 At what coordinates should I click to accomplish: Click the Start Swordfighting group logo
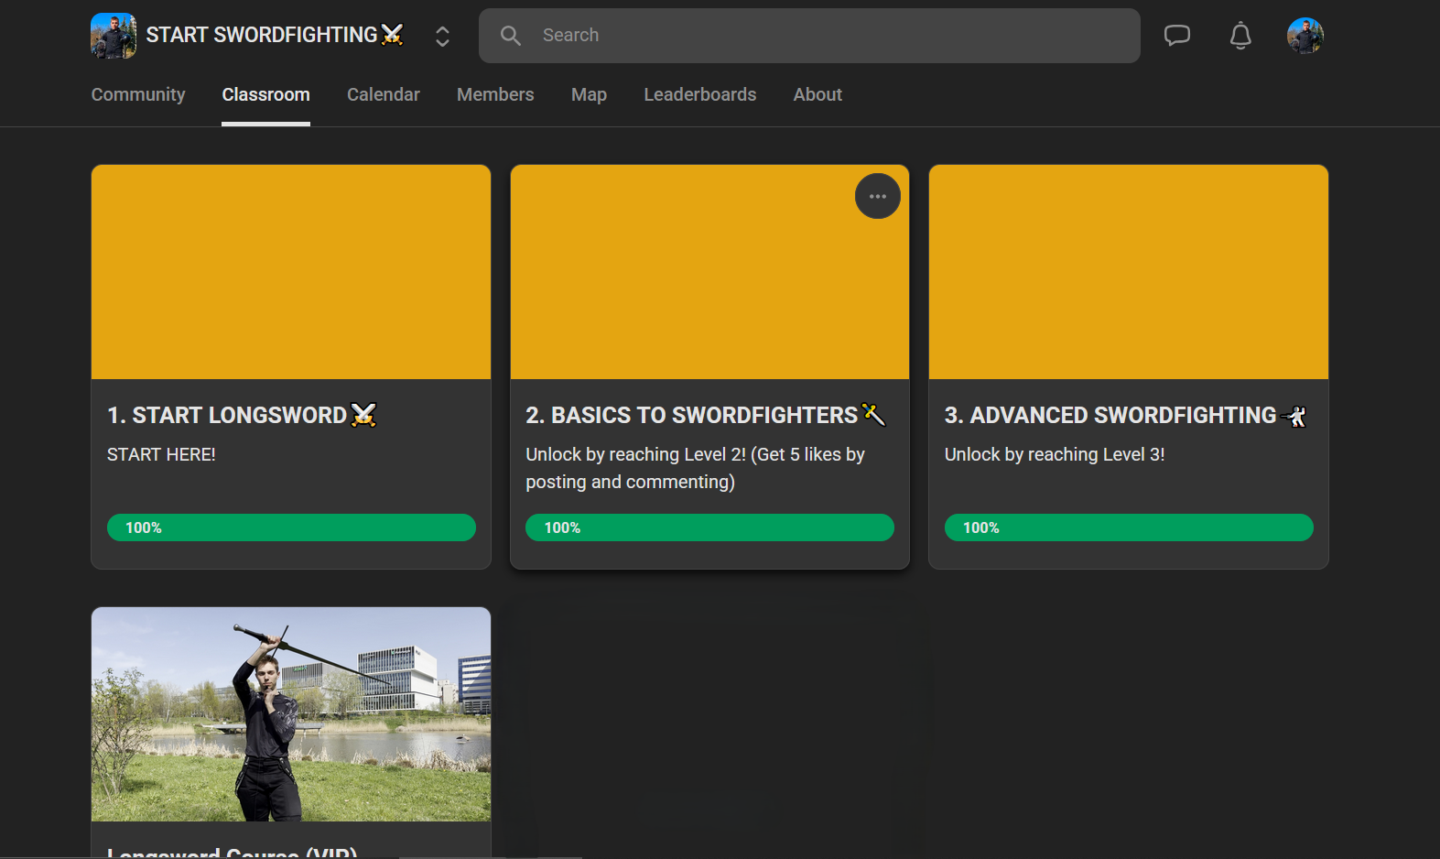(113, 36)
